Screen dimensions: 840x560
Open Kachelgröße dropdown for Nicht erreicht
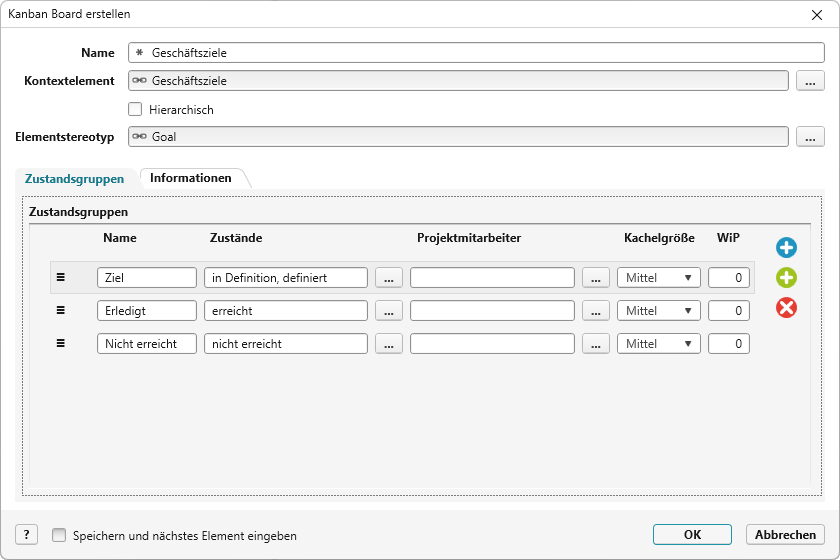(658, 343)
